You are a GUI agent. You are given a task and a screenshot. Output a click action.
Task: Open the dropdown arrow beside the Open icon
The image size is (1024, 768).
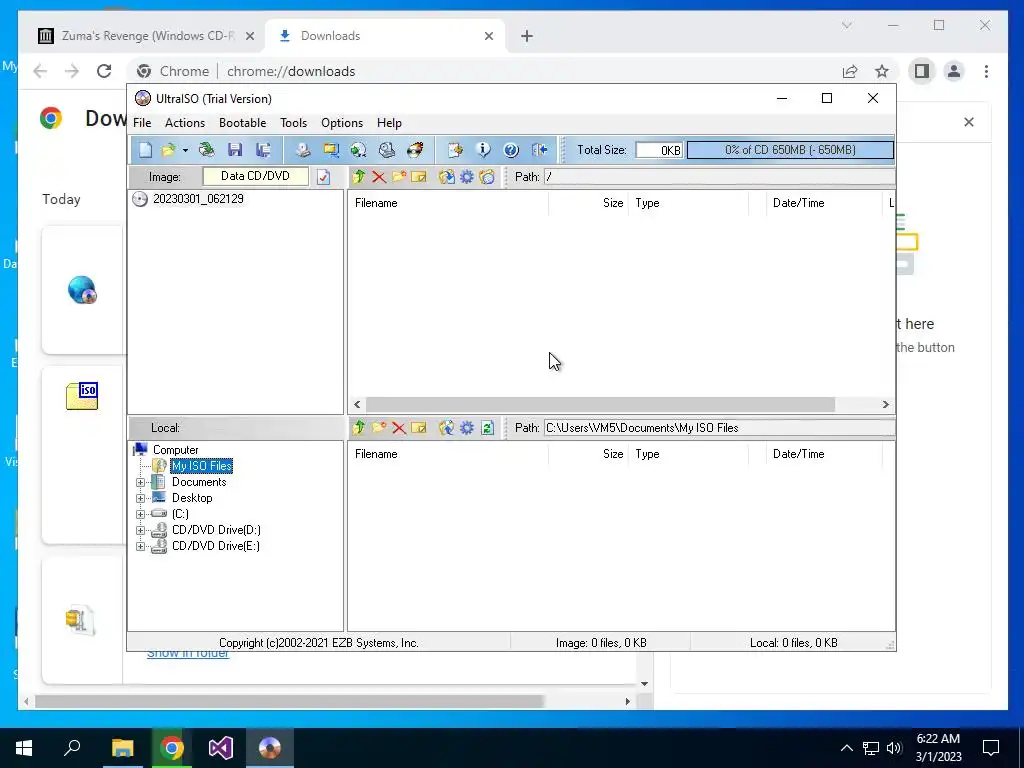[185, 151]
